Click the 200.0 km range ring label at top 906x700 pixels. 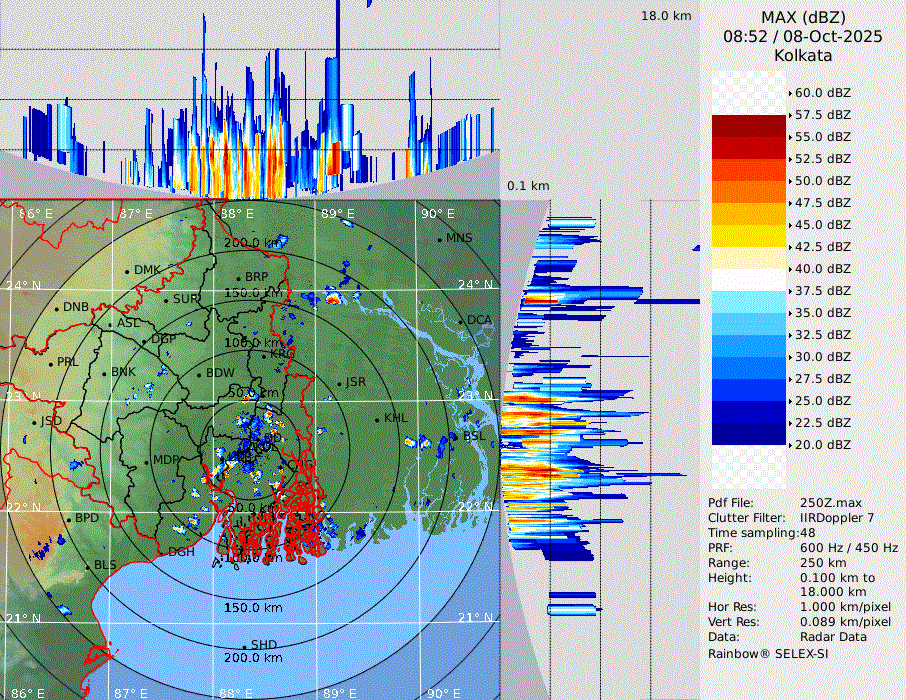pos(252,243)
